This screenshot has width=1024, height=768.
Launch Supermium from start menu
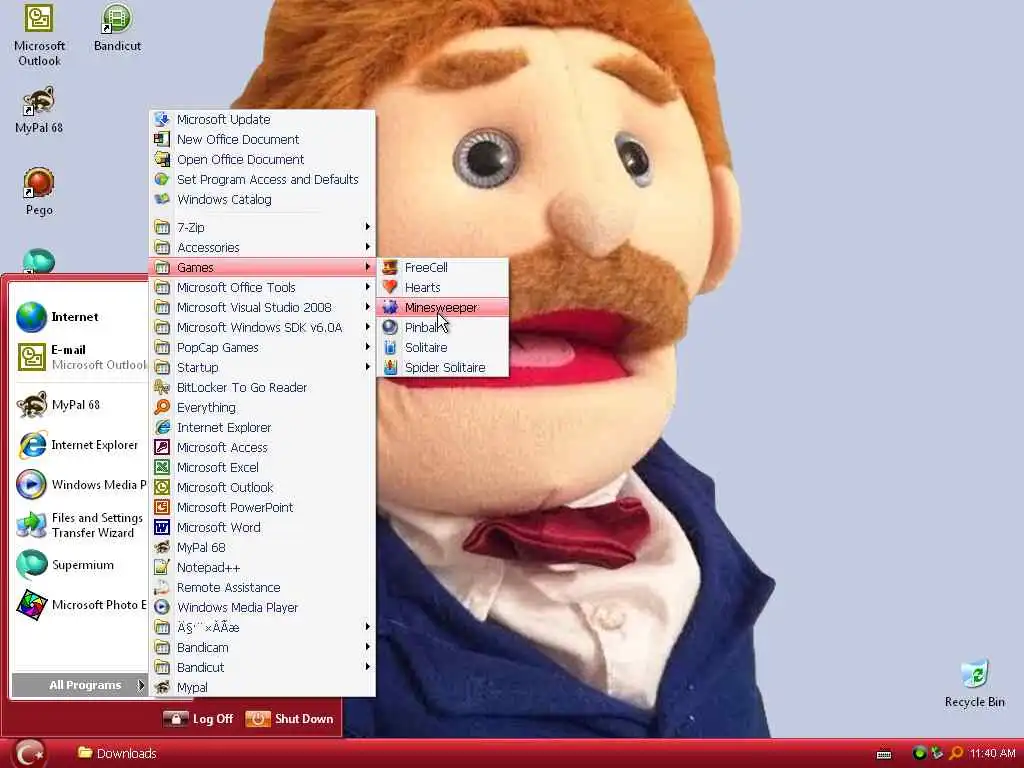tap(81, 565)
